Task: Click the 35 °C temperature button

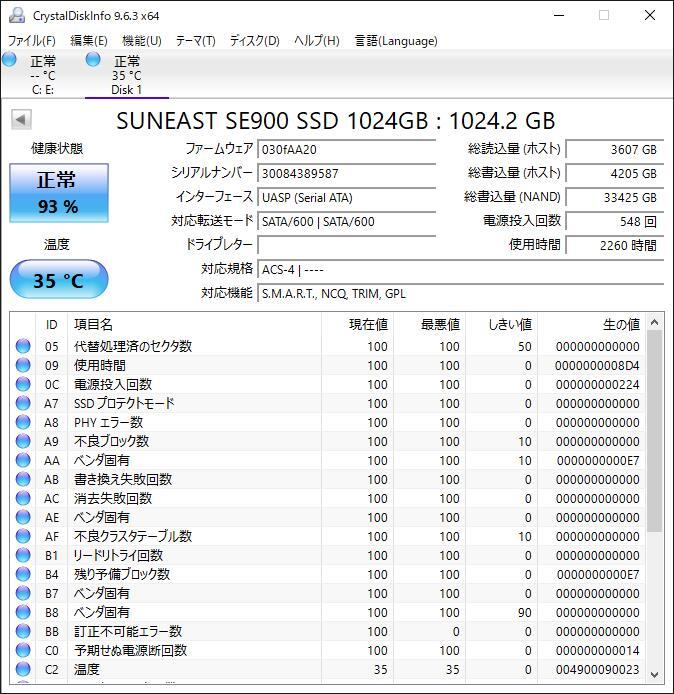Action: coord(59,280)
